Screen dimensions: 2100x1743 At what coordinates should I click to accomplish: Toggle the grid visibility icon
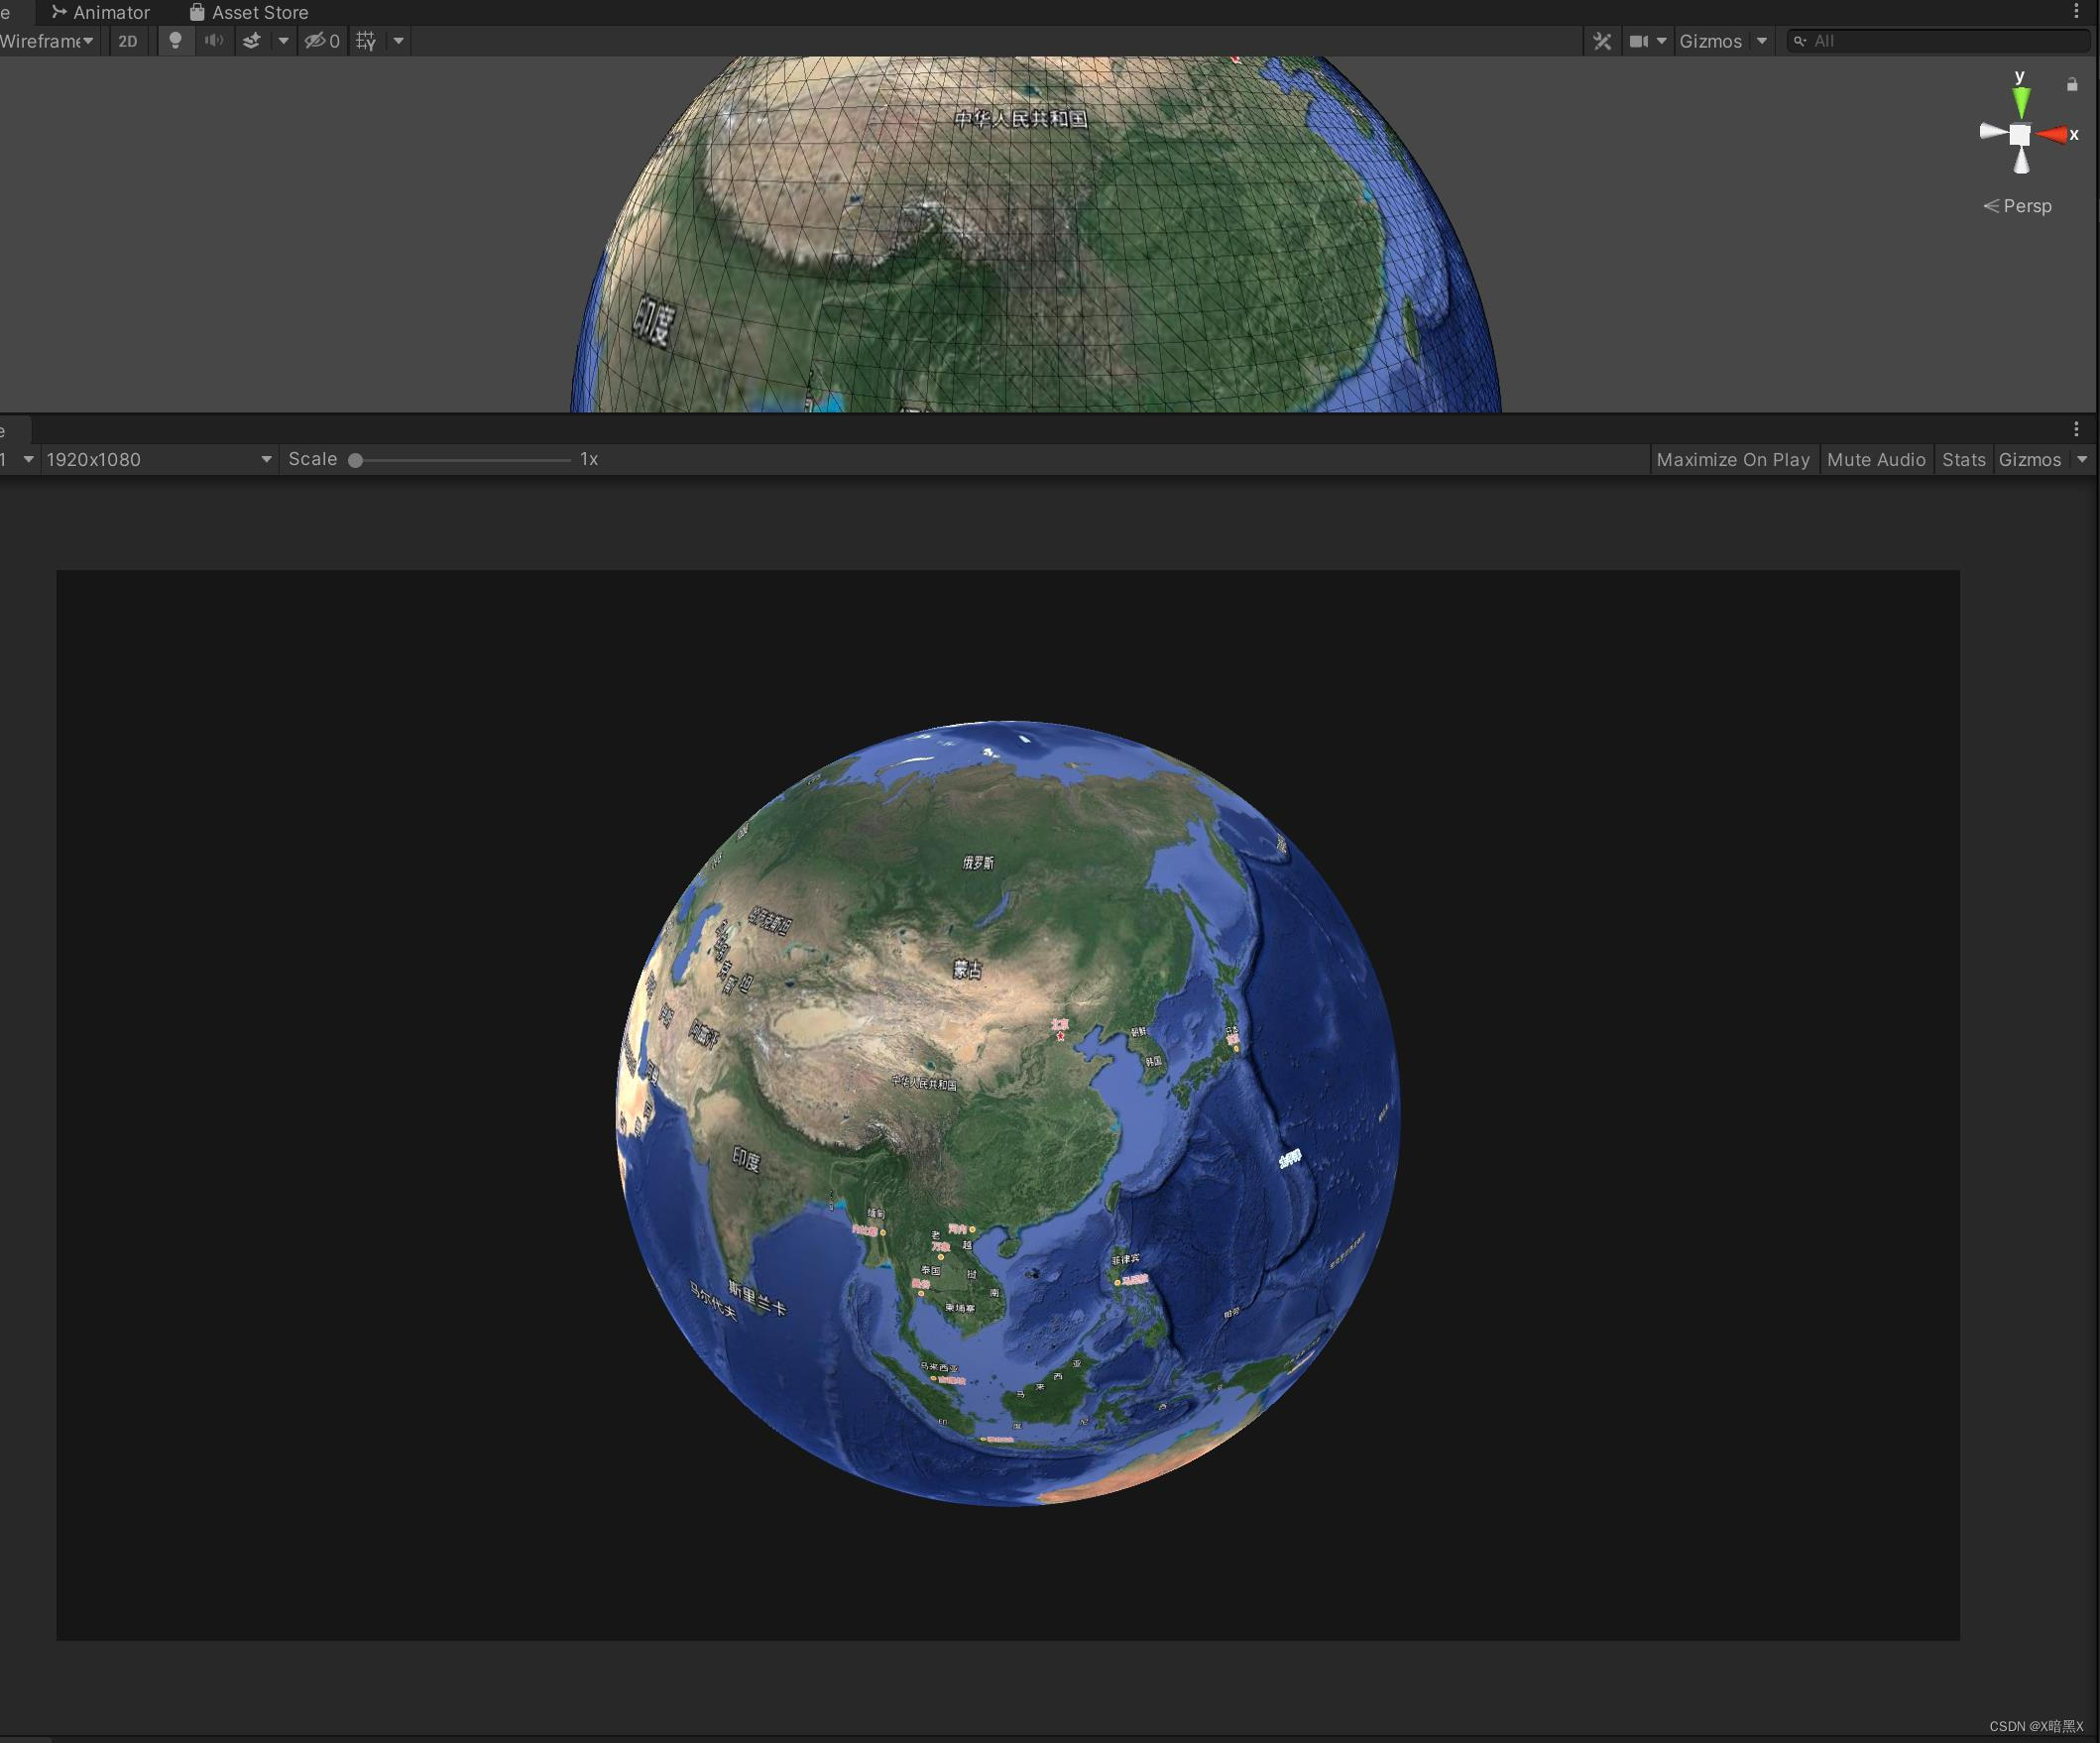pyautogui.click(x=365, y=41)
